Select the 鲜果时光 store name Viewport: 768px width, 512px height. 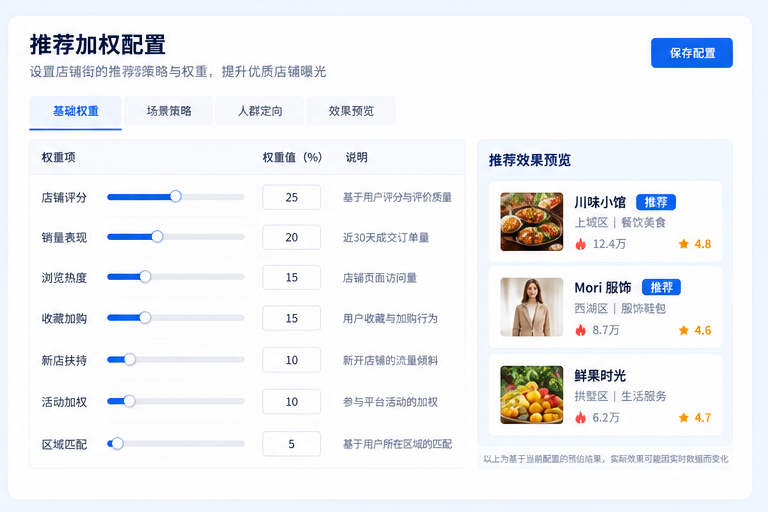pos(600,376)
